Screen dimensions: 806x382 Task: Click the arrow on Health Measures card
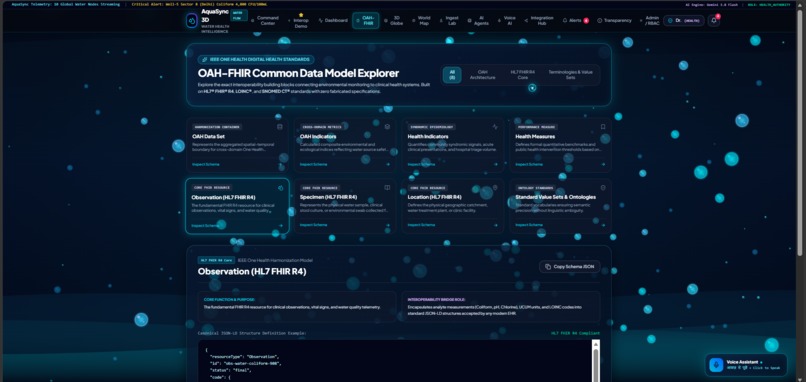pos(603,165)
